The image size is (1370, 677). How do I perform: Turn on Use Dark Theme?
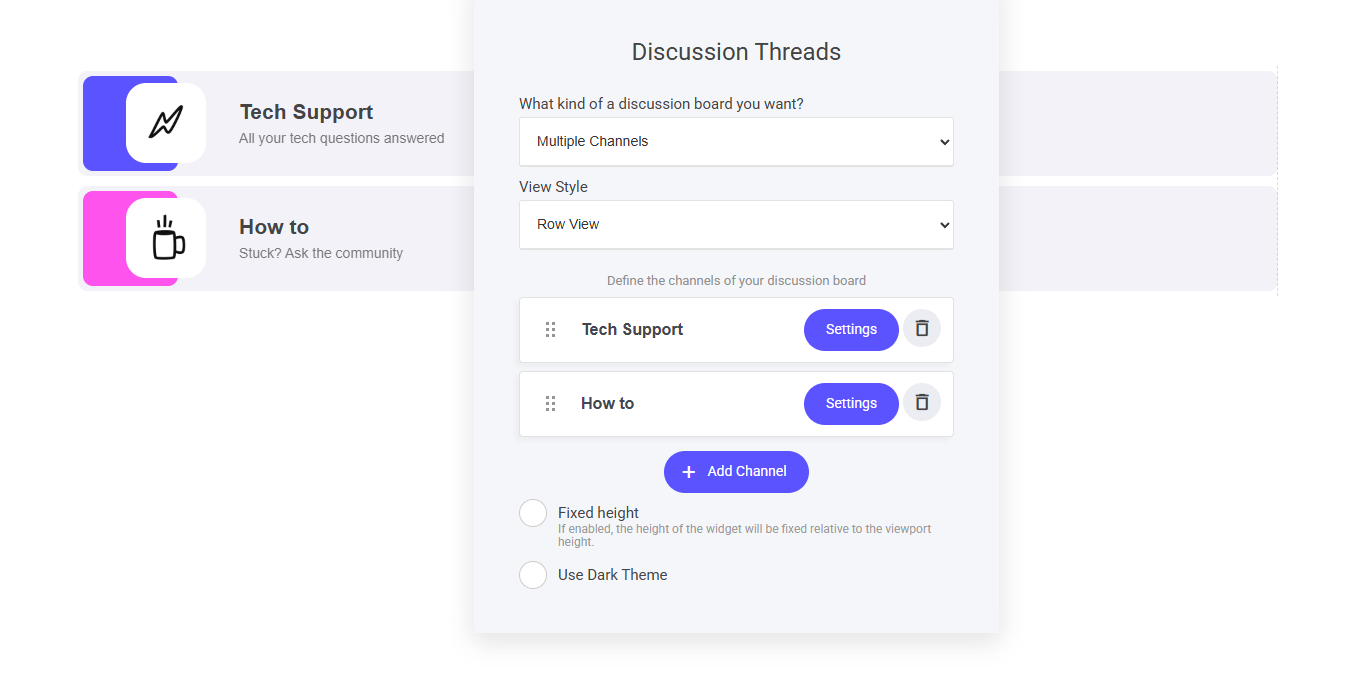point(533,575)
